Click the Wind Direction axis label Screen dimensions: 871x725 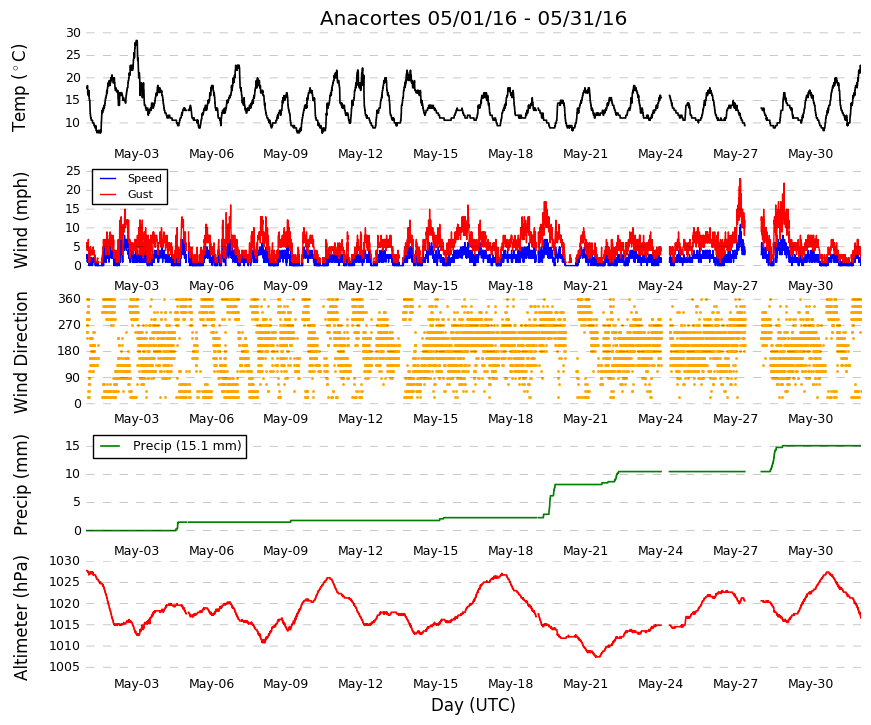20,352
